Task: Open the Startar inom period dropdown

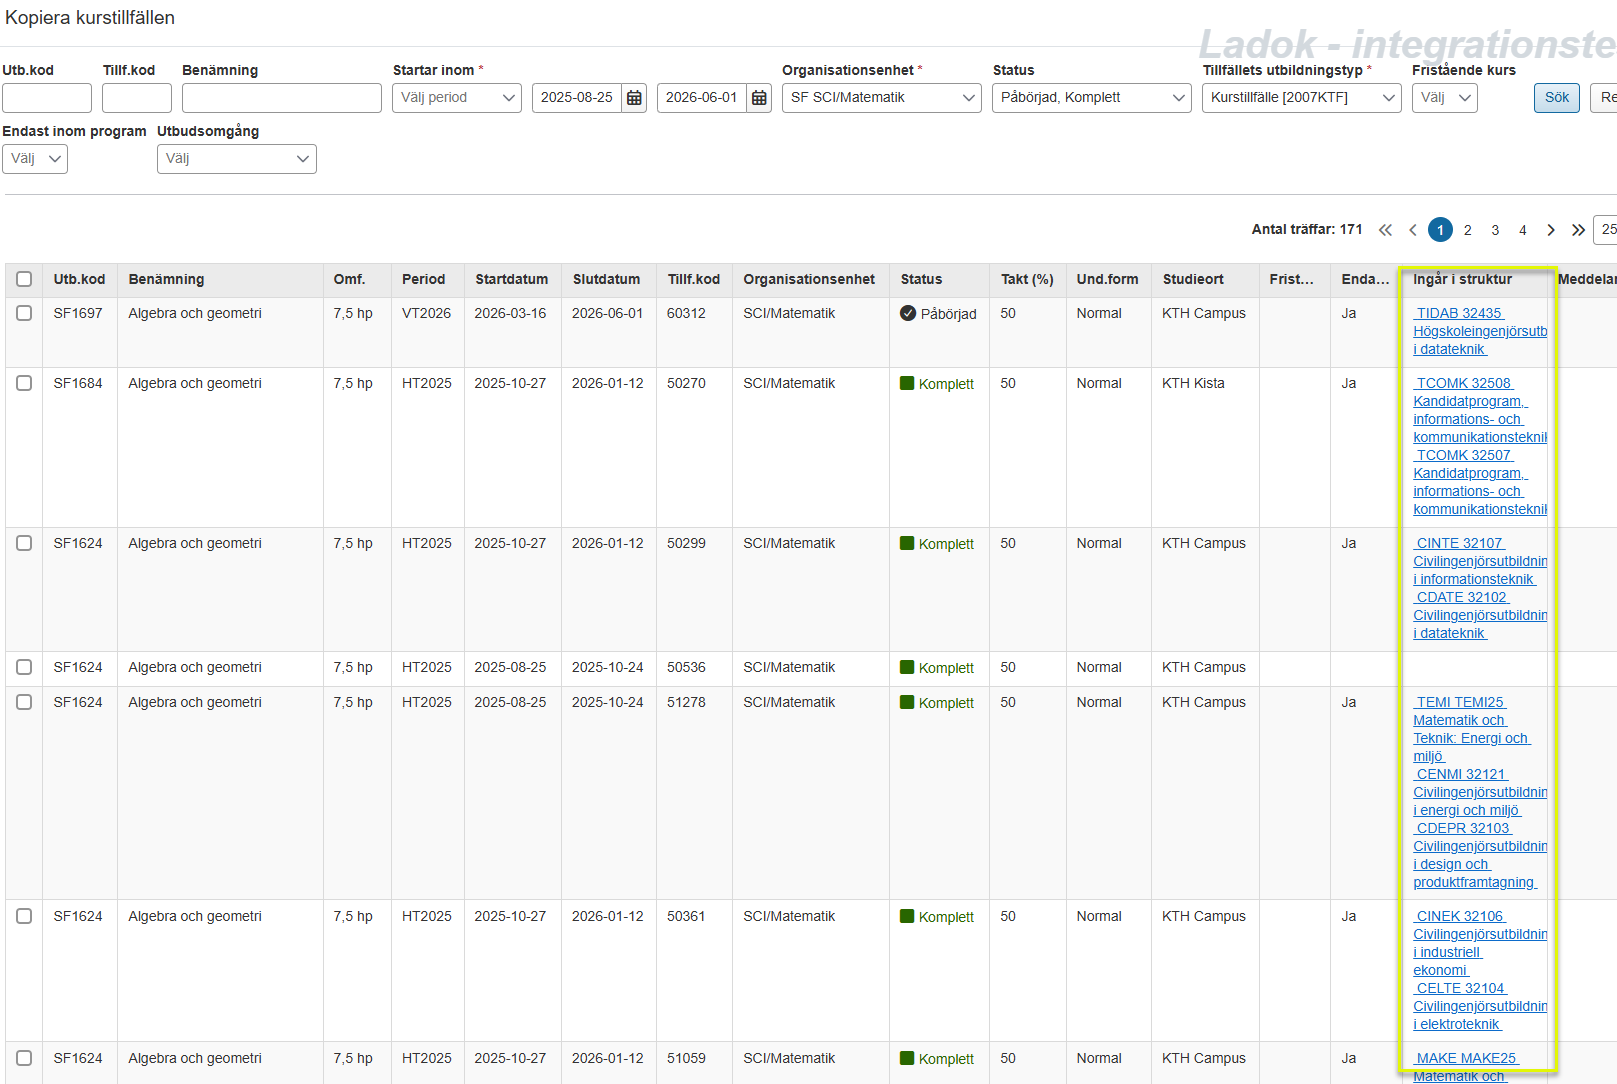Action: [x=457, y=98]
